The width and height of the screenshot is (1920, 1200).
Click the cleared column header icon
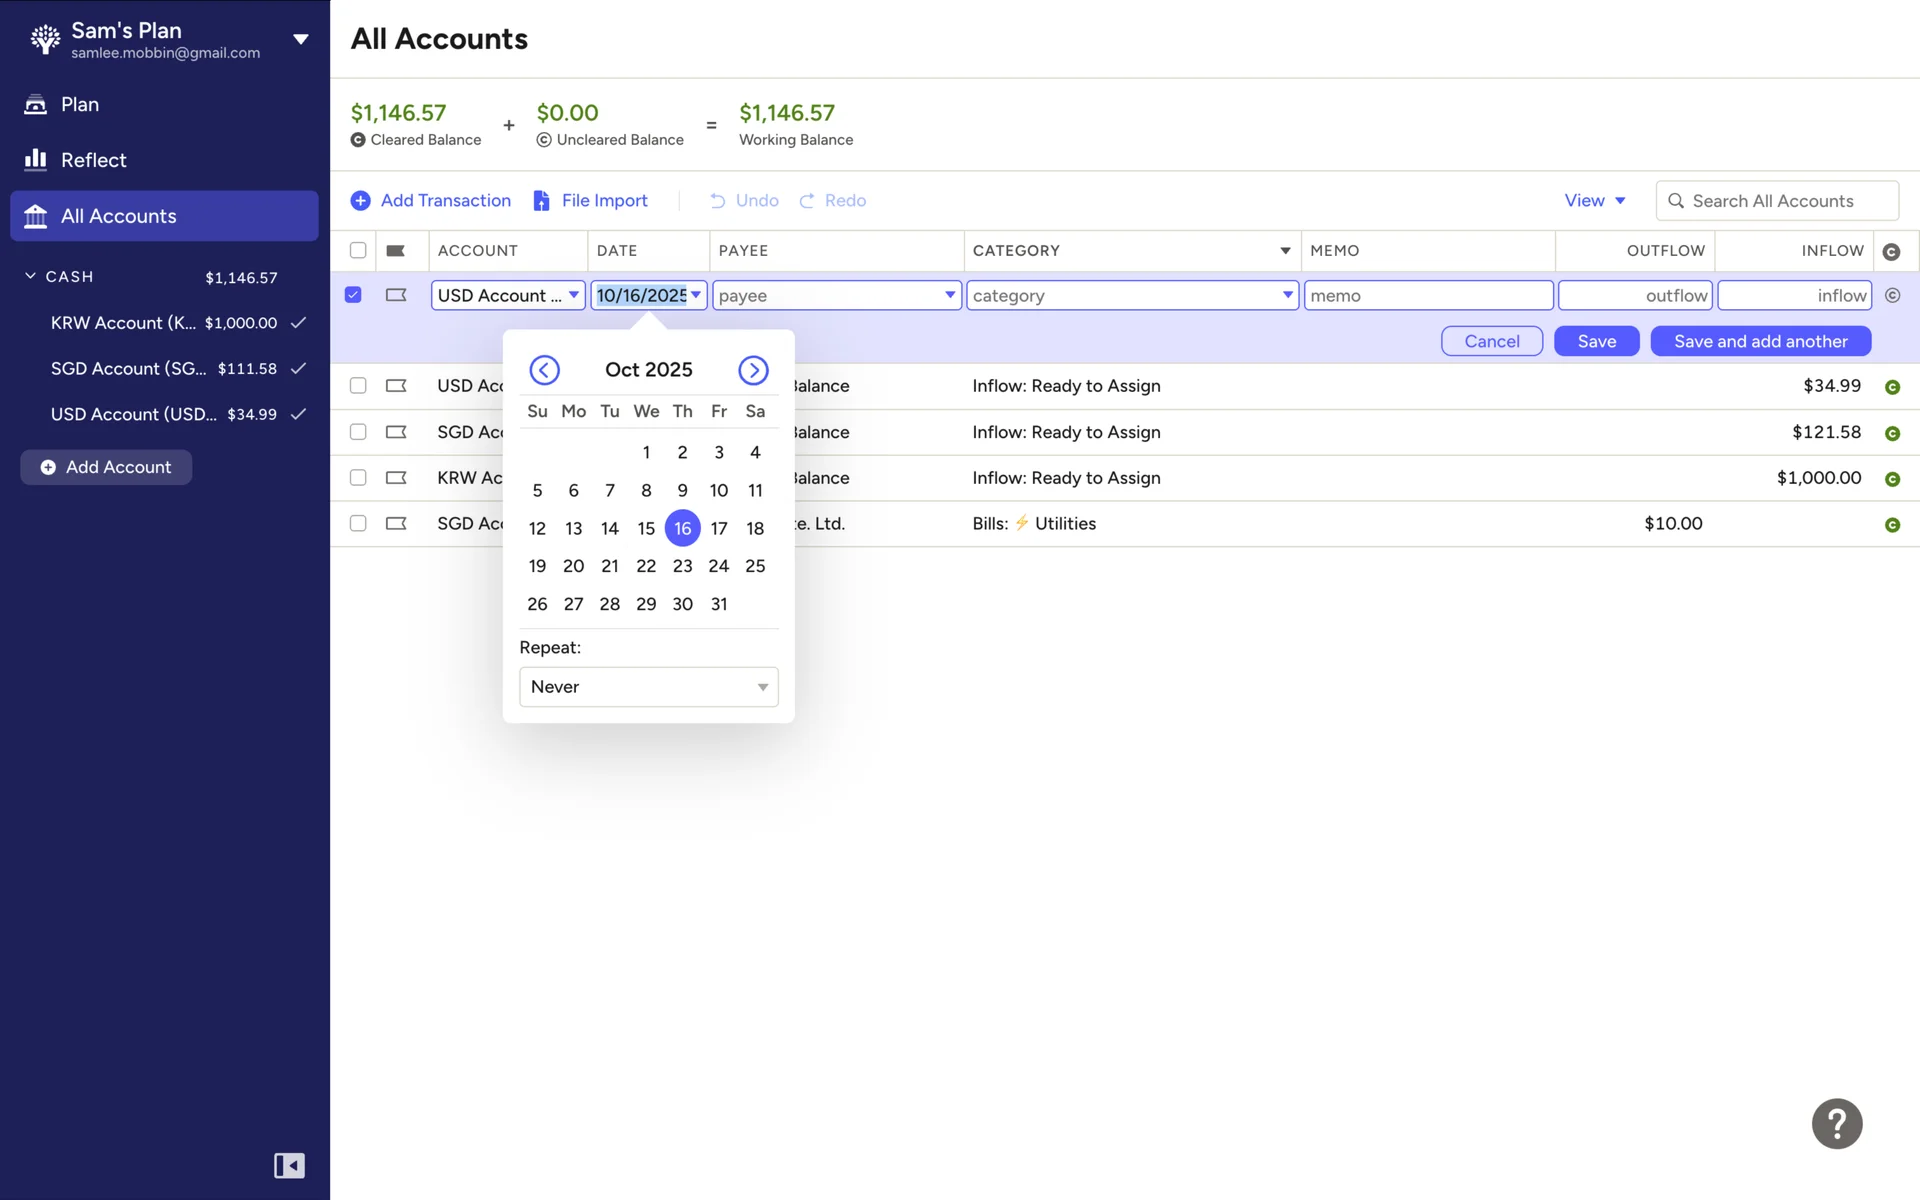pyautogui.click(x=1891, y=252)
